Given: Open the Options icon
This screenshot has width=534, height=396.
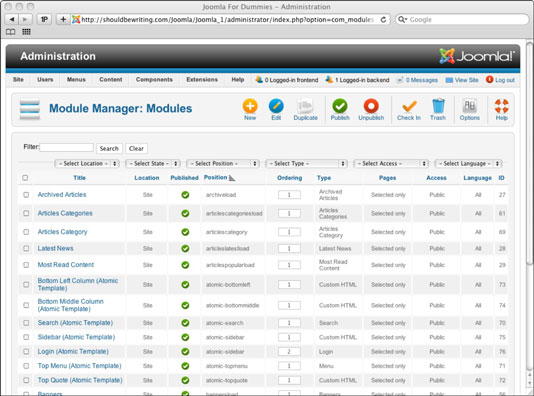Looking at the screenshot, I should (470, 106).
